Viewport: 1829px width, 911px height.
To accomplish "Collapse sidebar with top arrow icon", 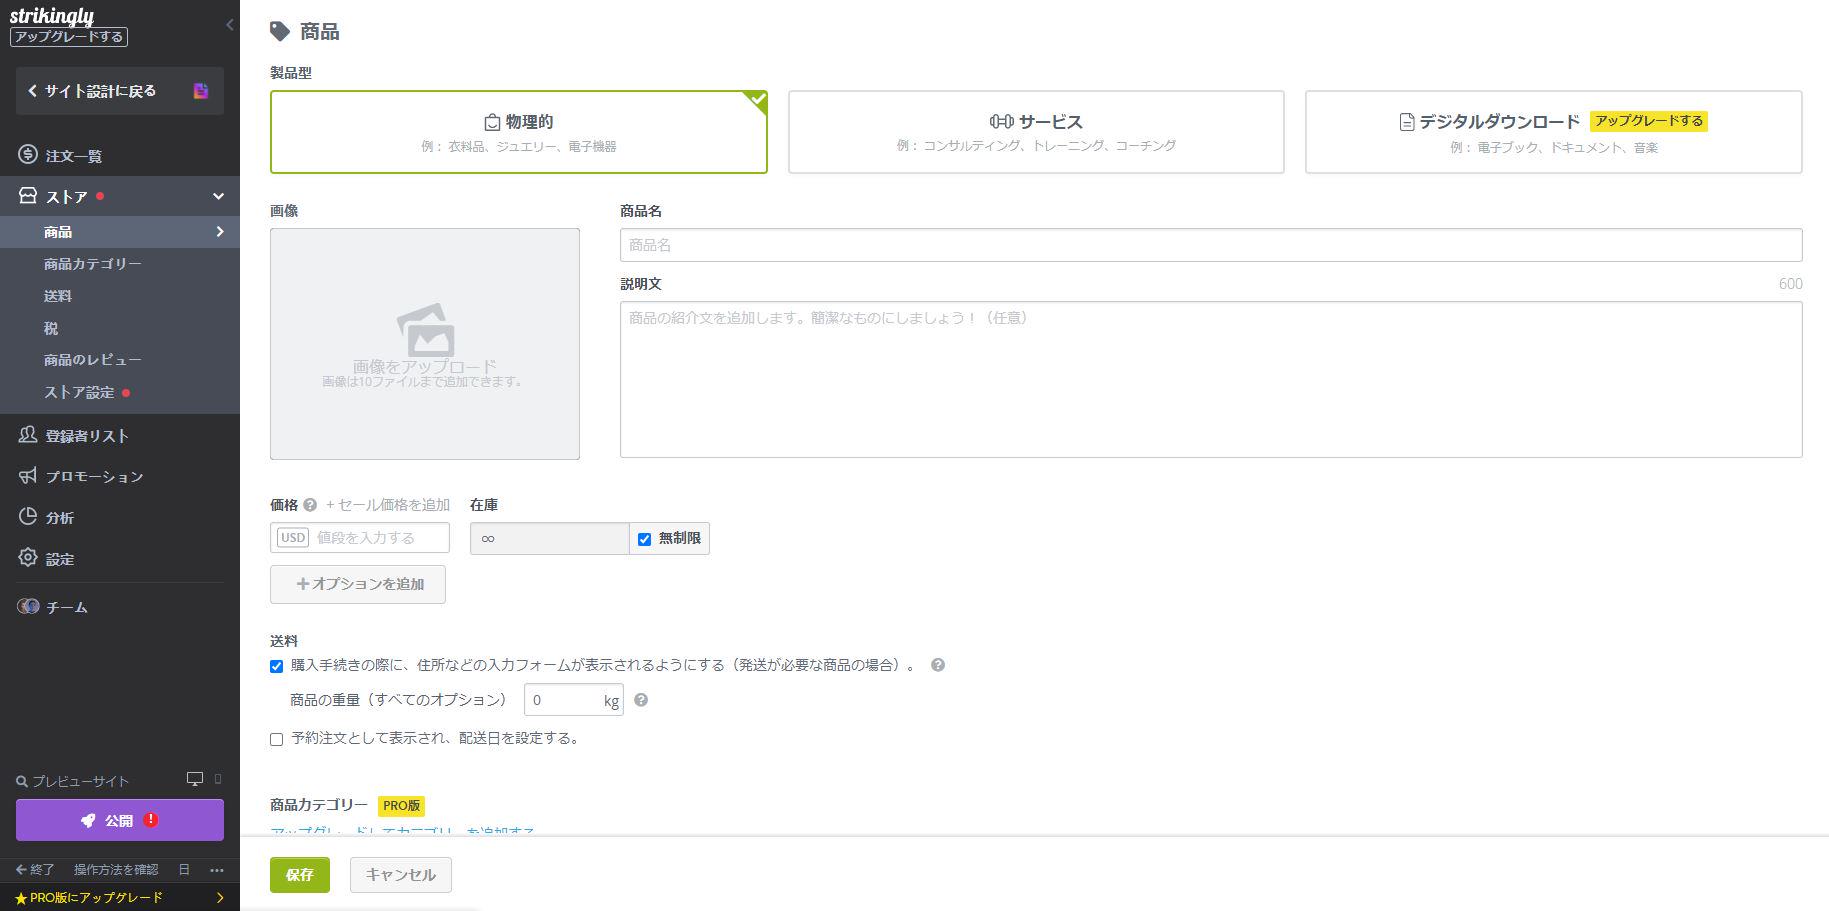I will pos(230,24).
